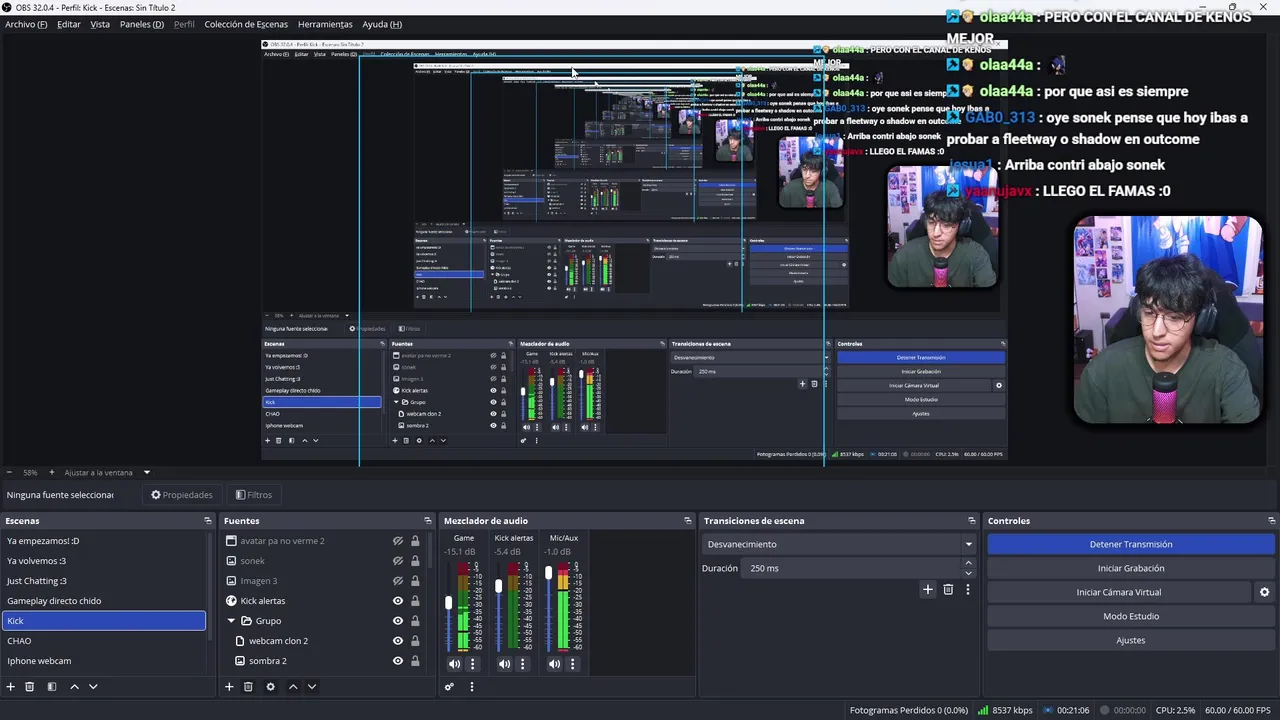Zoom in preview with plus icon
The width and height of the screenshot is (1280, 720).
52,472
